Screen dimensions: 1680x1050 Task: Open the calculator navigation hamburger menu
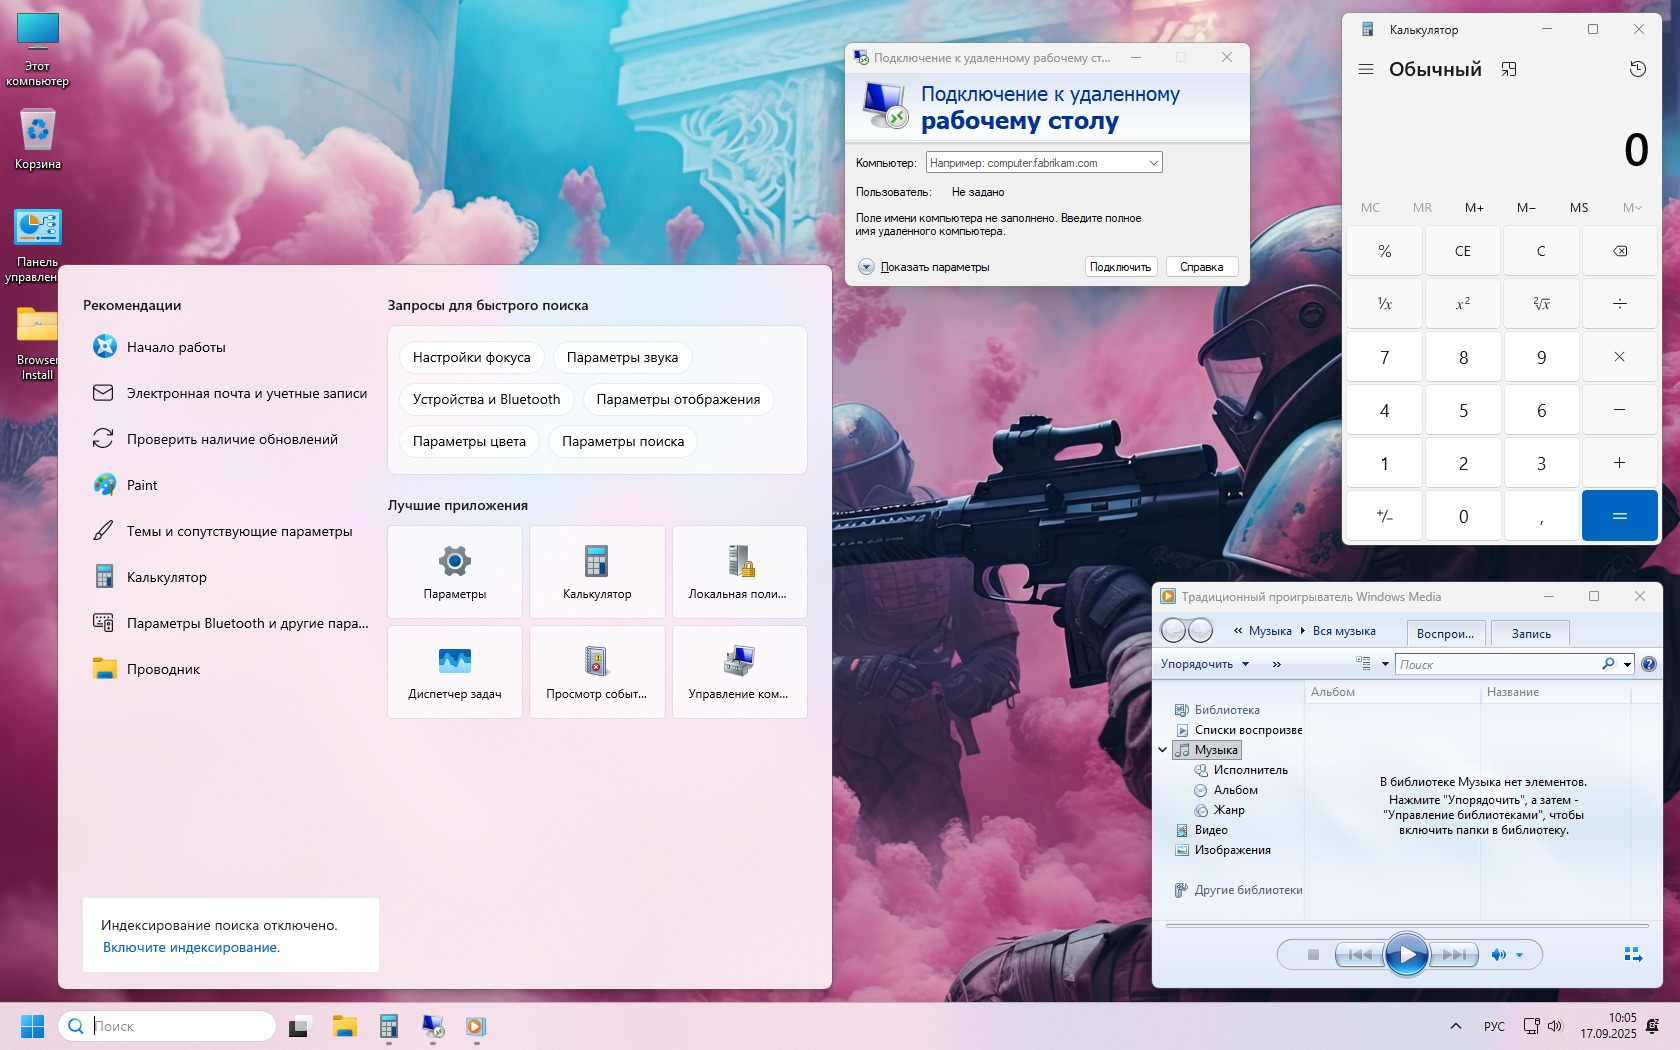[x=1365, y=69]
